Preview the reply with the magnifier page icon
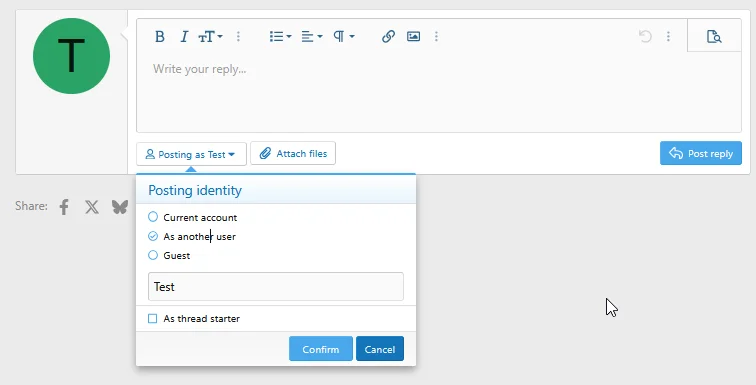Screen dimensions: 756x385 pyautogui.click(x=714, y=36)
